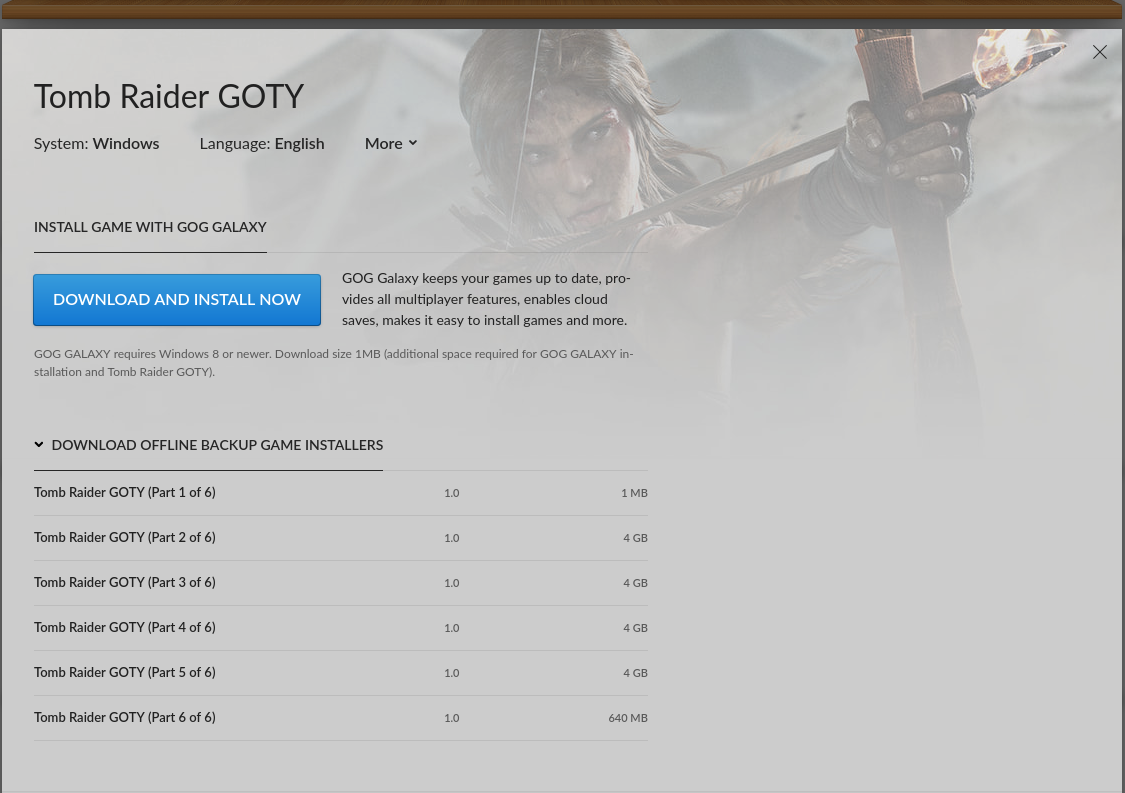1125x793 pixels.
Task: Click the 1 MB size value
Action: (634, 493)
